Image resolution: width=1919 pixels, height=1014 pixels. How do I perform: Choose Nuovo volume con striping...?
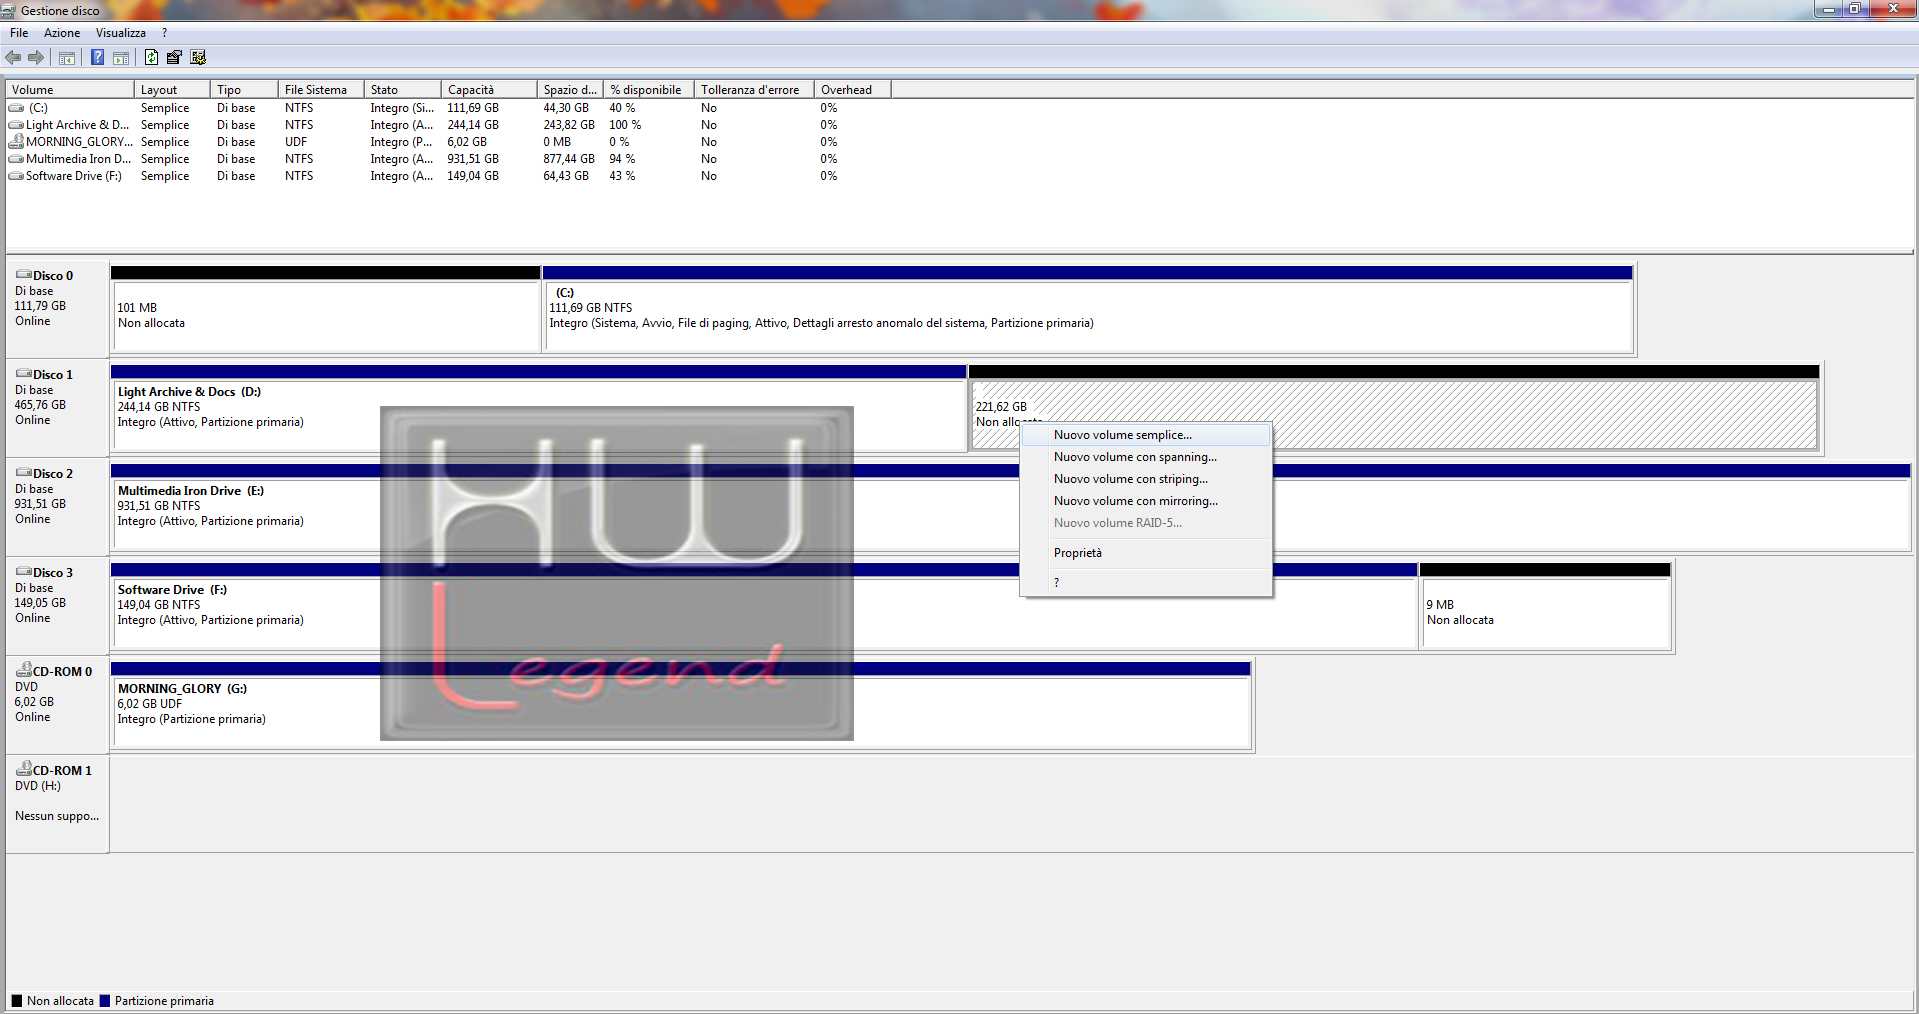[x=1146, y=479]
